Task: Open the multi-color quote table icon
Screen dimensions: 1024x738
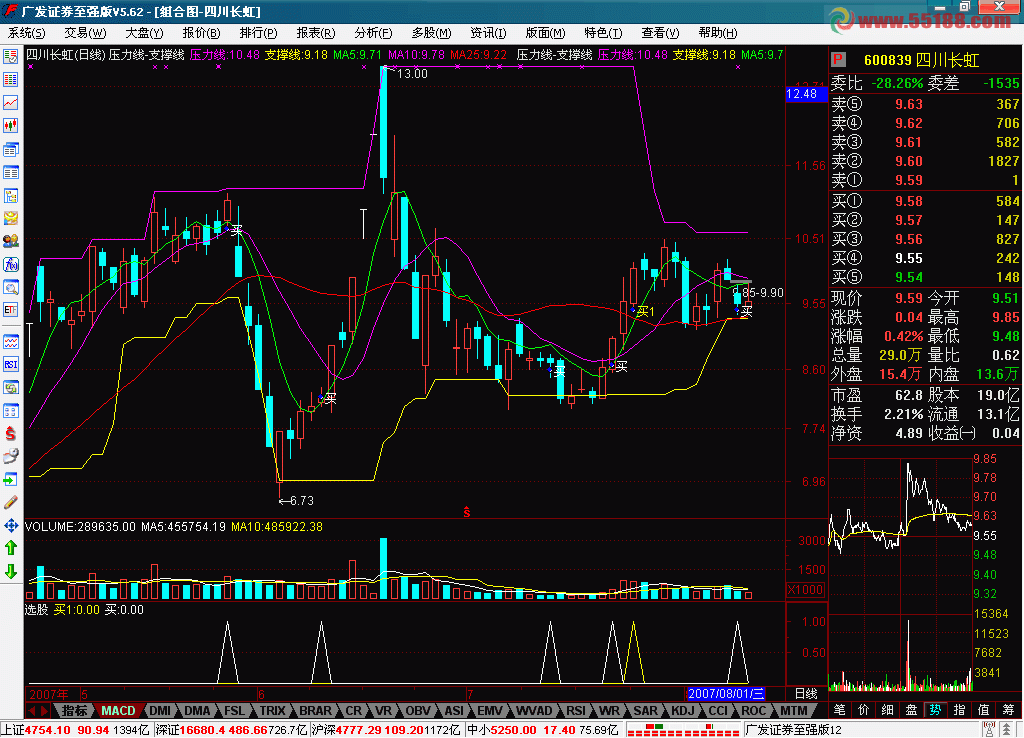Action: click(10, 80)
